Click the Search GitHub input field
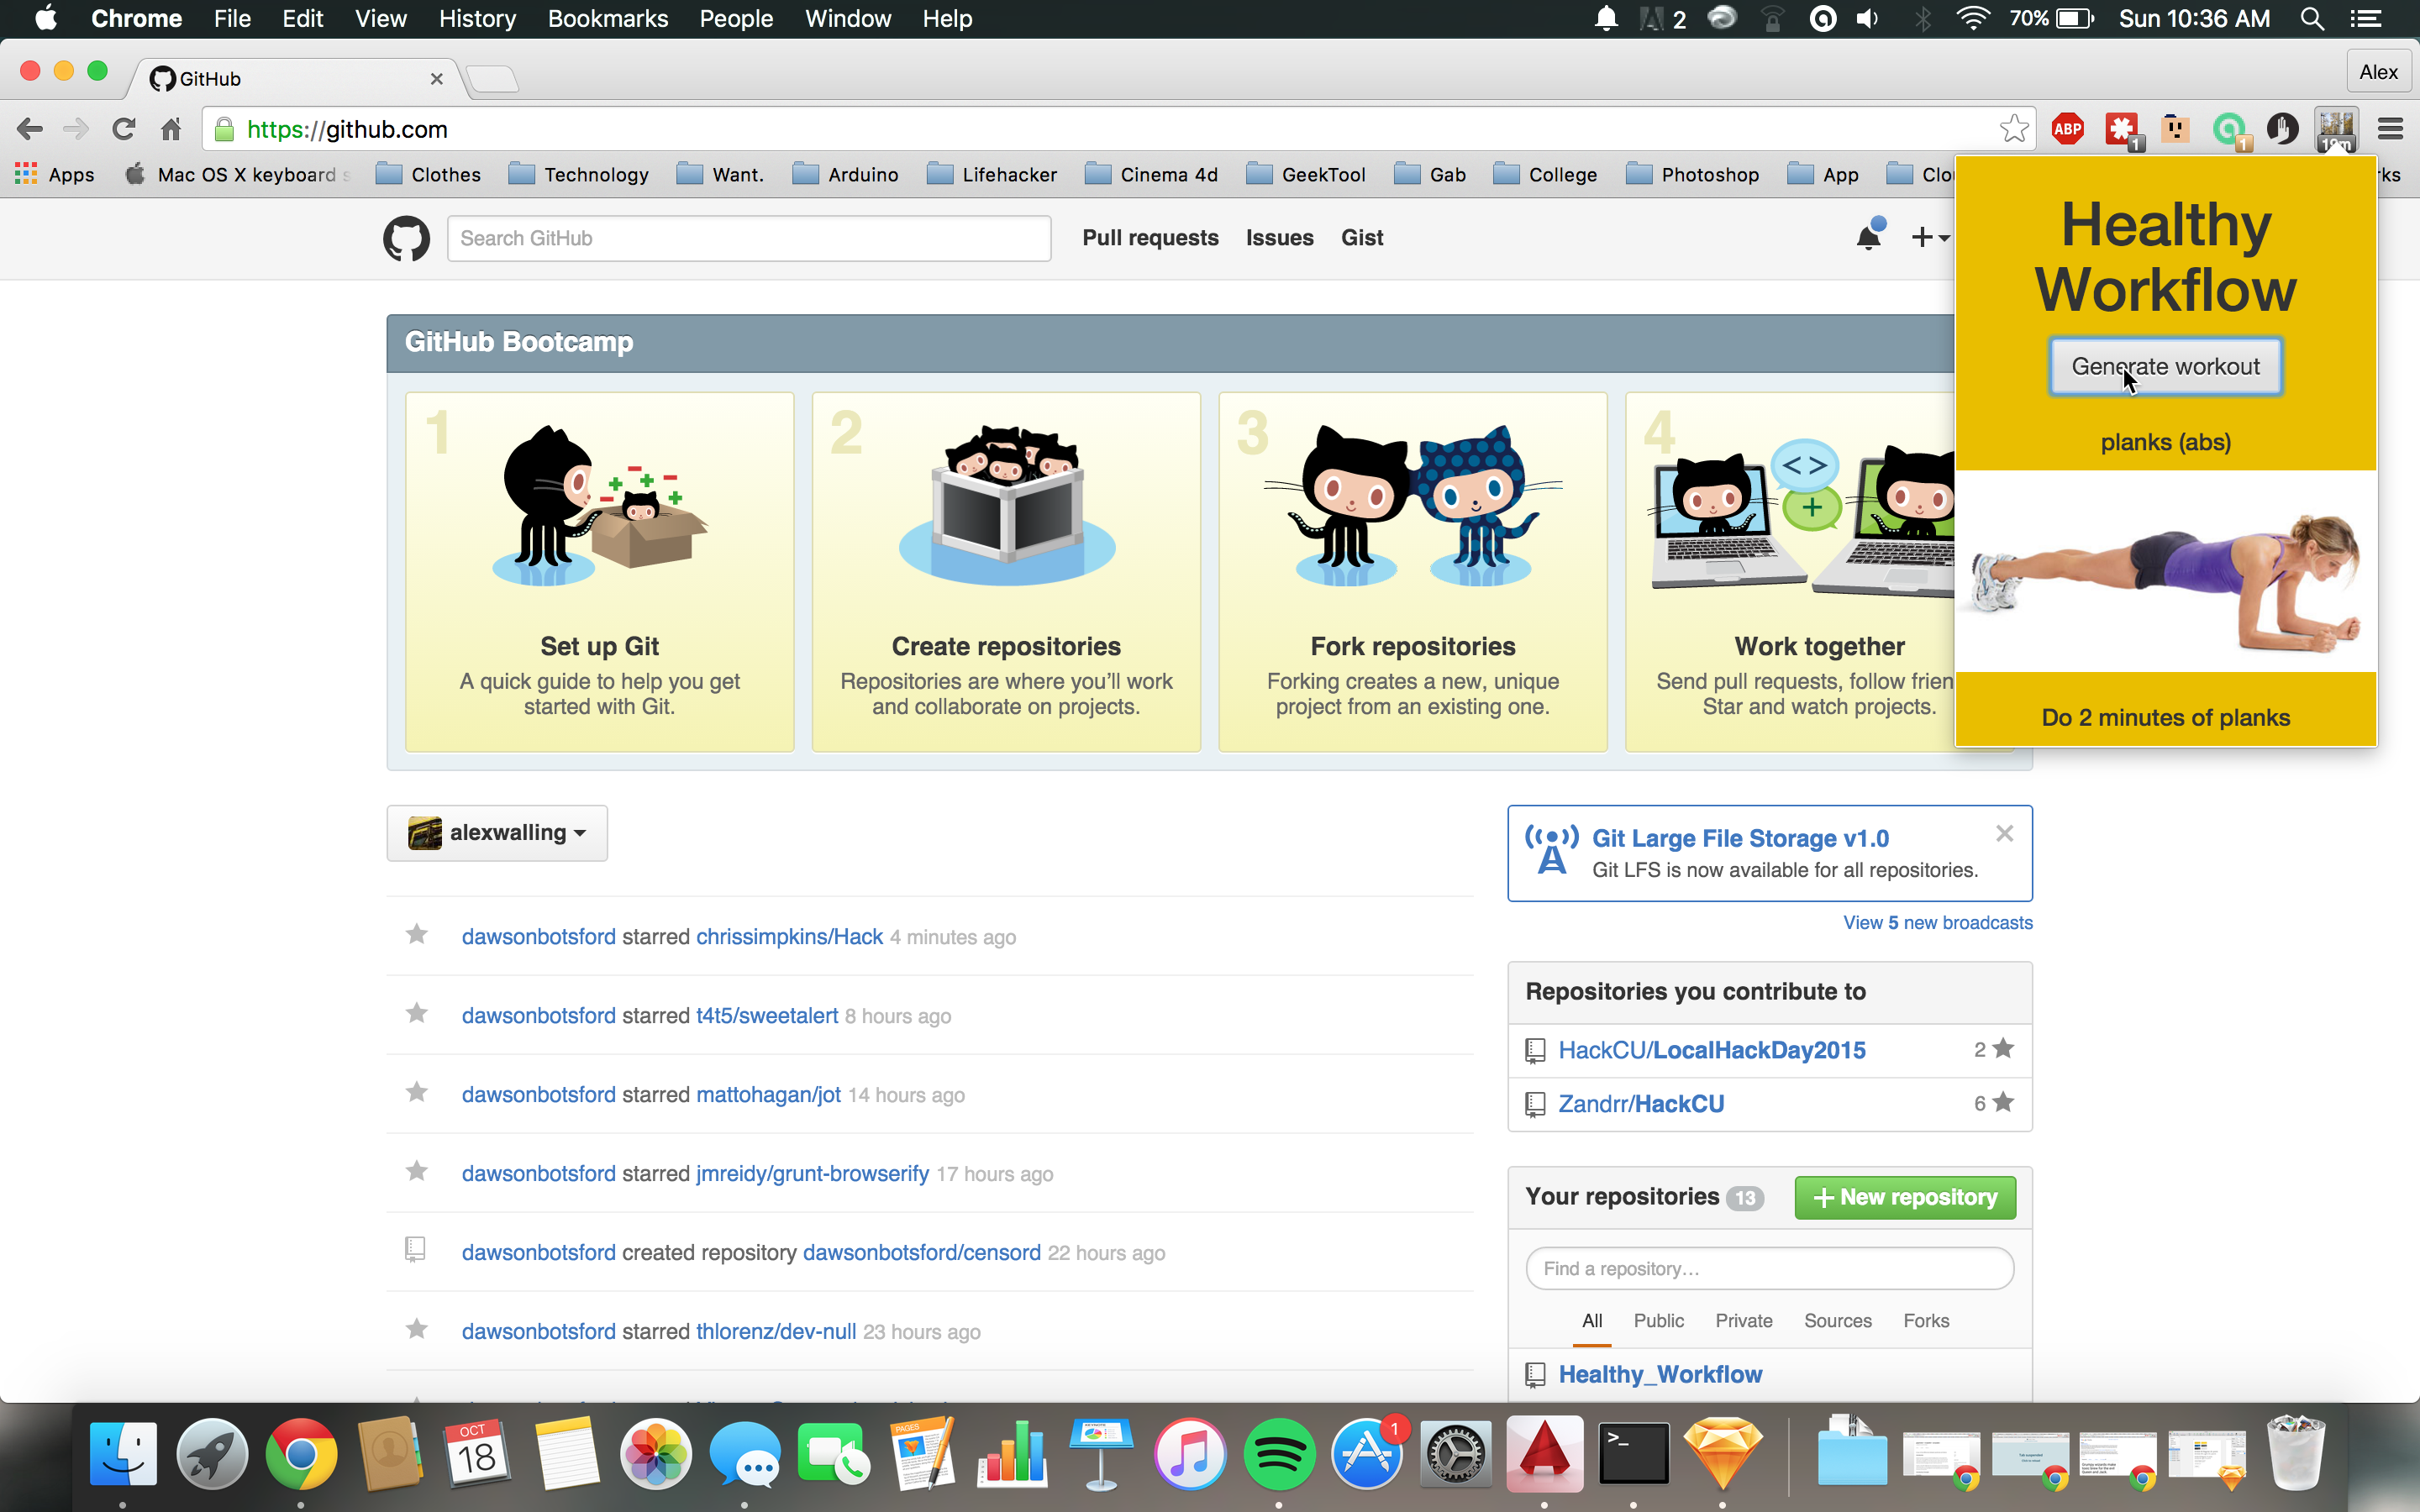Screen dimensions: 2420x1512 click(x=748, y=238)
